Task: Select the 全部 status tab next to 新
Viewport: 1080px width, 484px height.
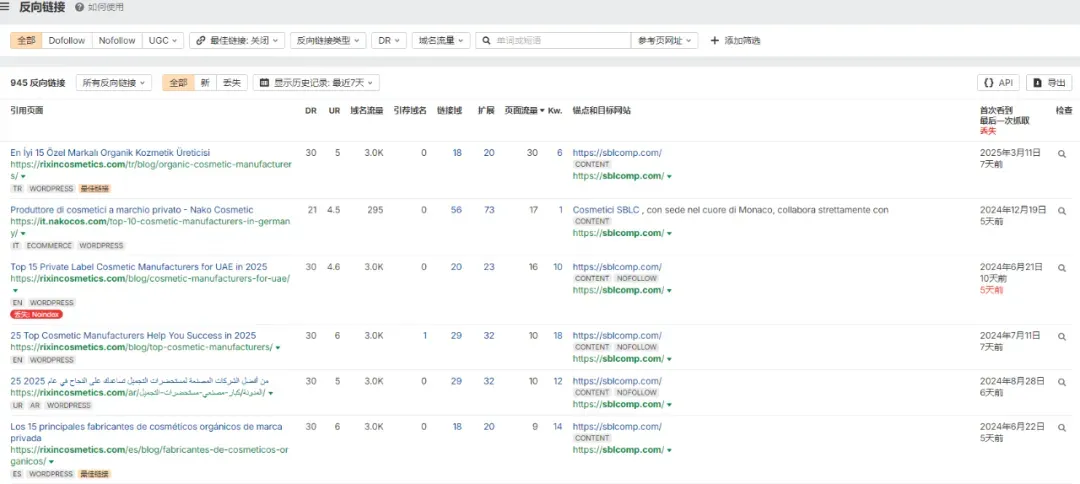Action: click(178, 83)
